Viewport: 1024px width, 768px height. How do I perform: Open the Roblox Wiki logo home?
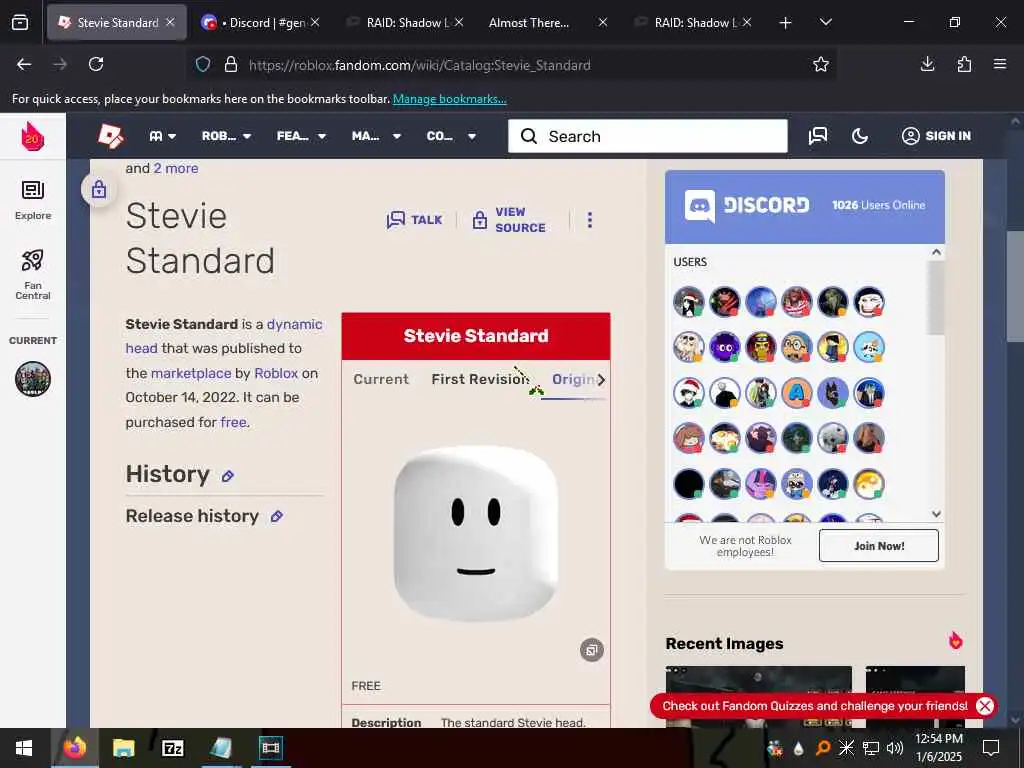click(x=110, y=136)
